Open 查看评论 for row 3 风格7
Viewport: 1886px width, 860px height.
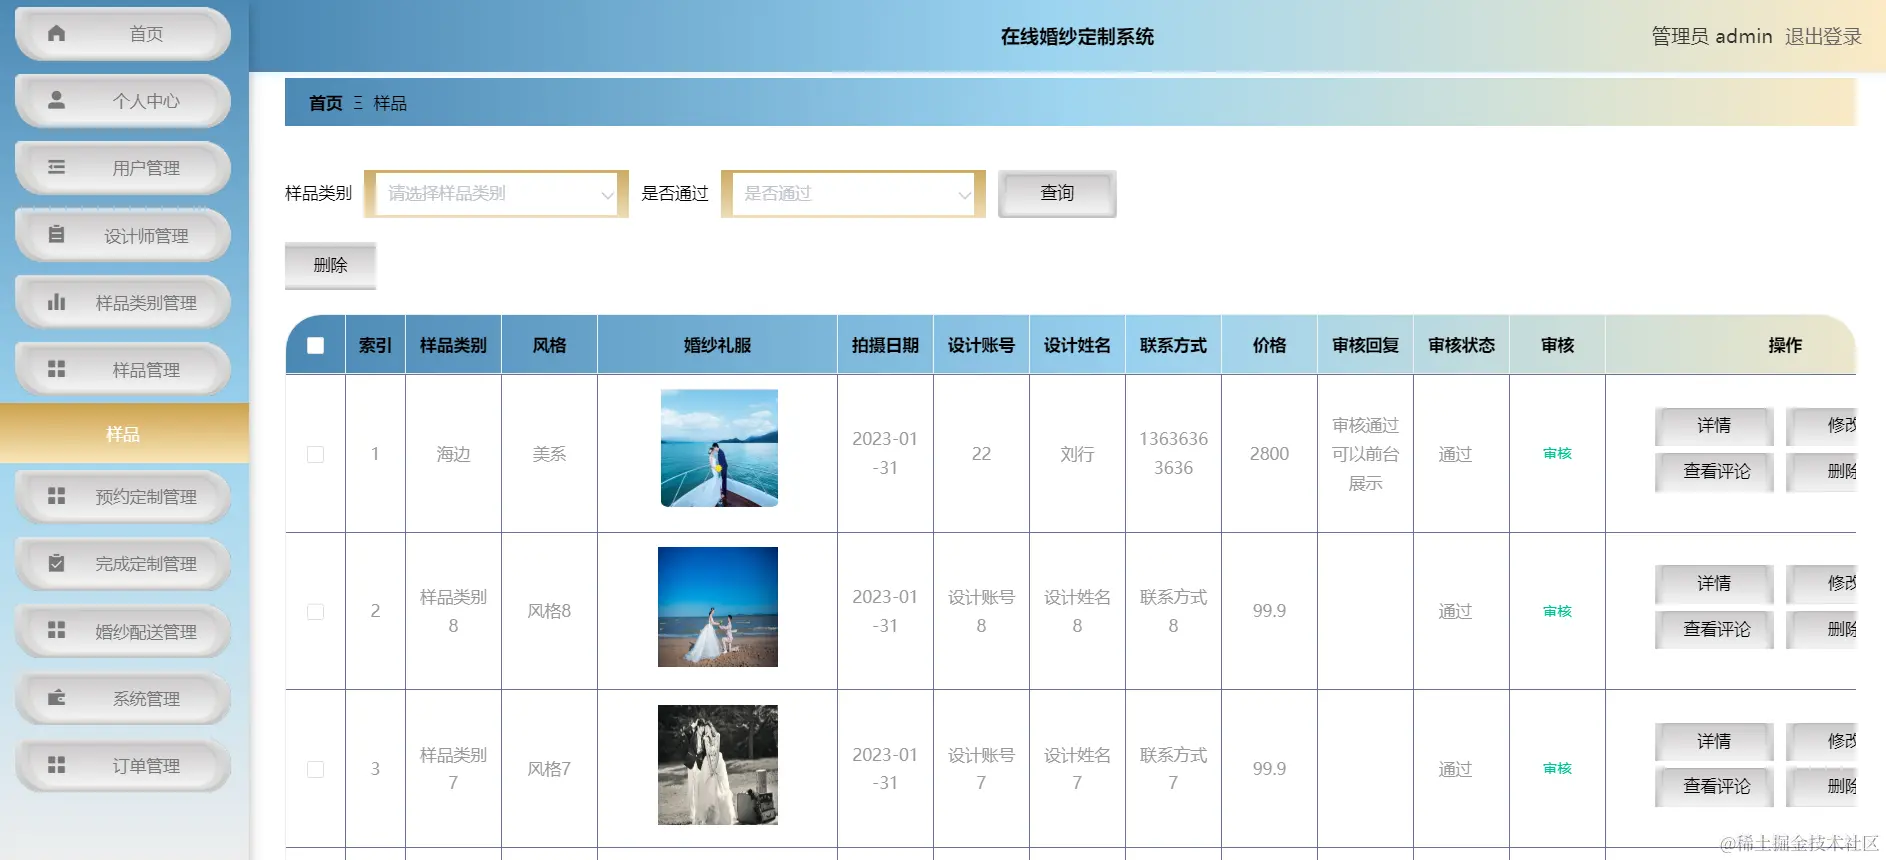coord(1714,787)
